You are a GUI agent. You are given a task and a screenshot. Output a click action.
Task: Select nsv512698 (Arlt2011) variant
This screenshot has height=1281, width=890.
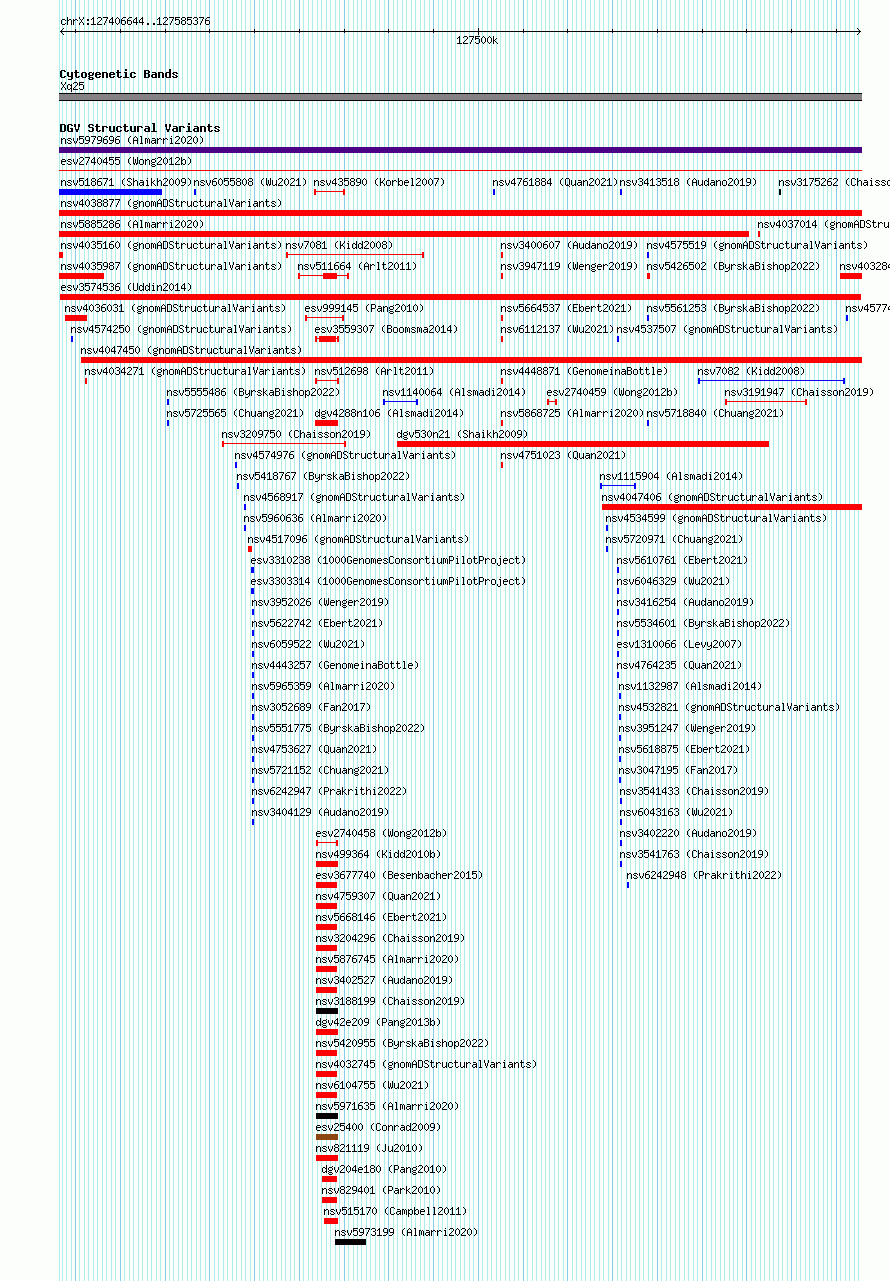click(x=374, y=371)
